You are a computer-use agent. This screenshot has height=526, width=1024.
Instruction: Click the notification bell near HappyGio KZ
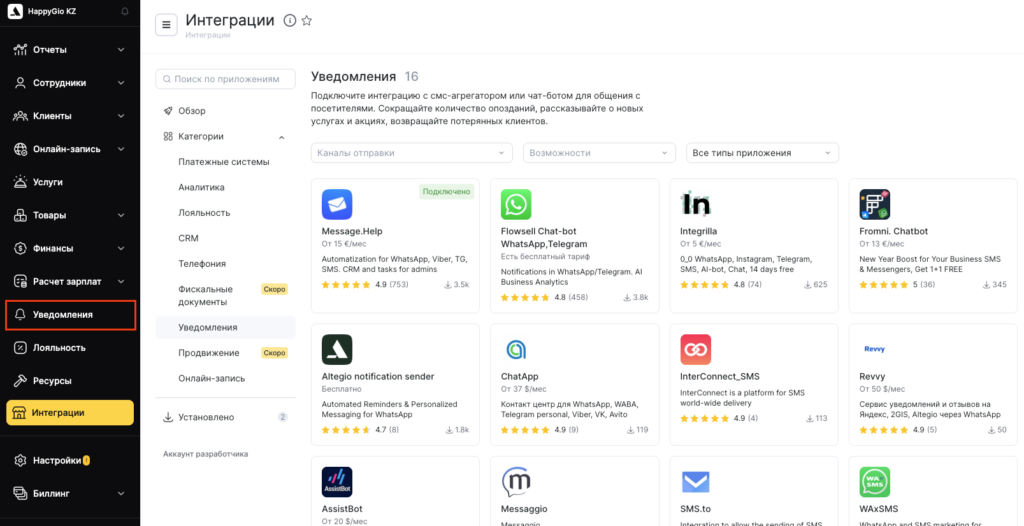click(x=124, y=12)
